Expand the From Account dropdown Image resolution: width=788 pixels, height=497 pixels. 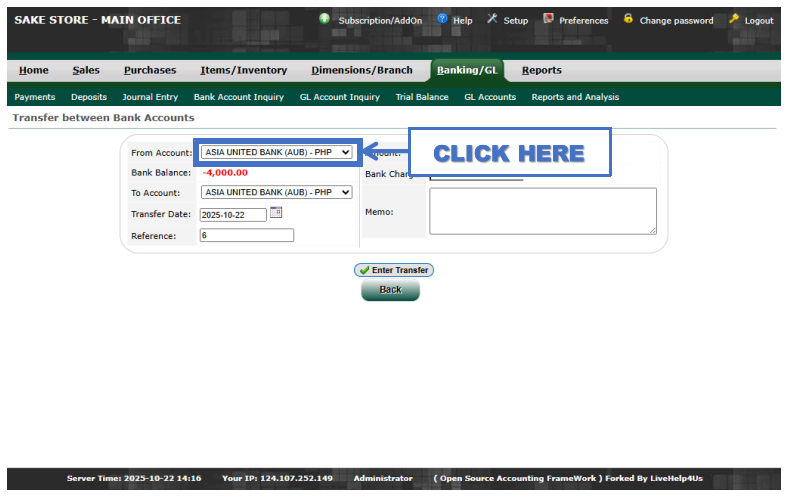[x=277, y=152]
